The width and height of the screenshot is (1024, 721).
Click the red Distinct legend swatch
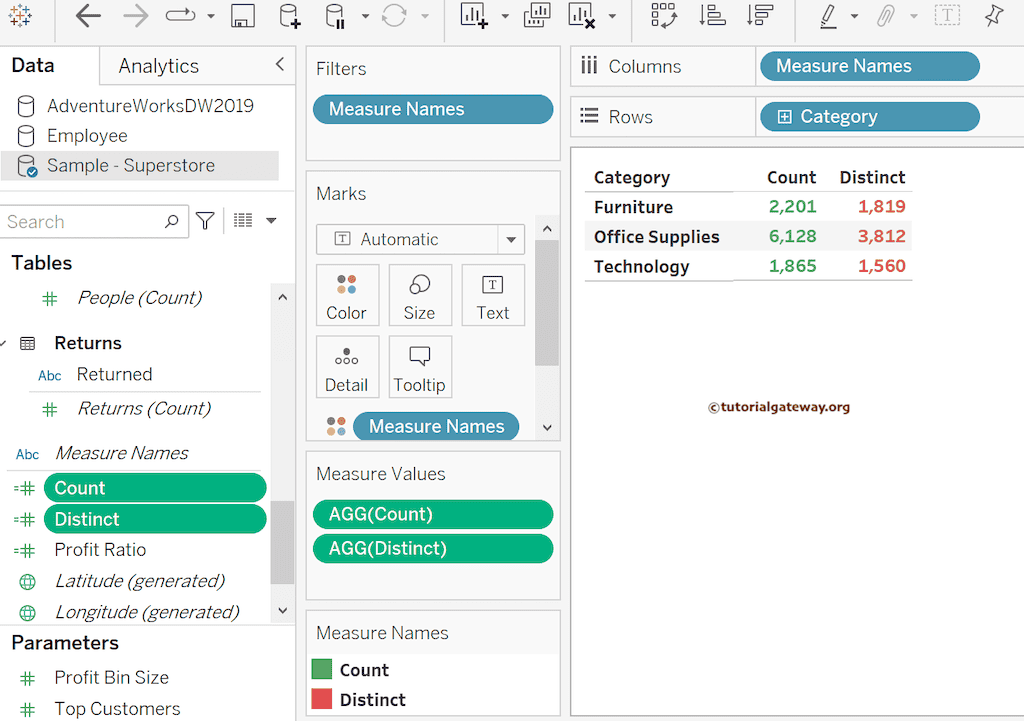[x=322, y=699]
